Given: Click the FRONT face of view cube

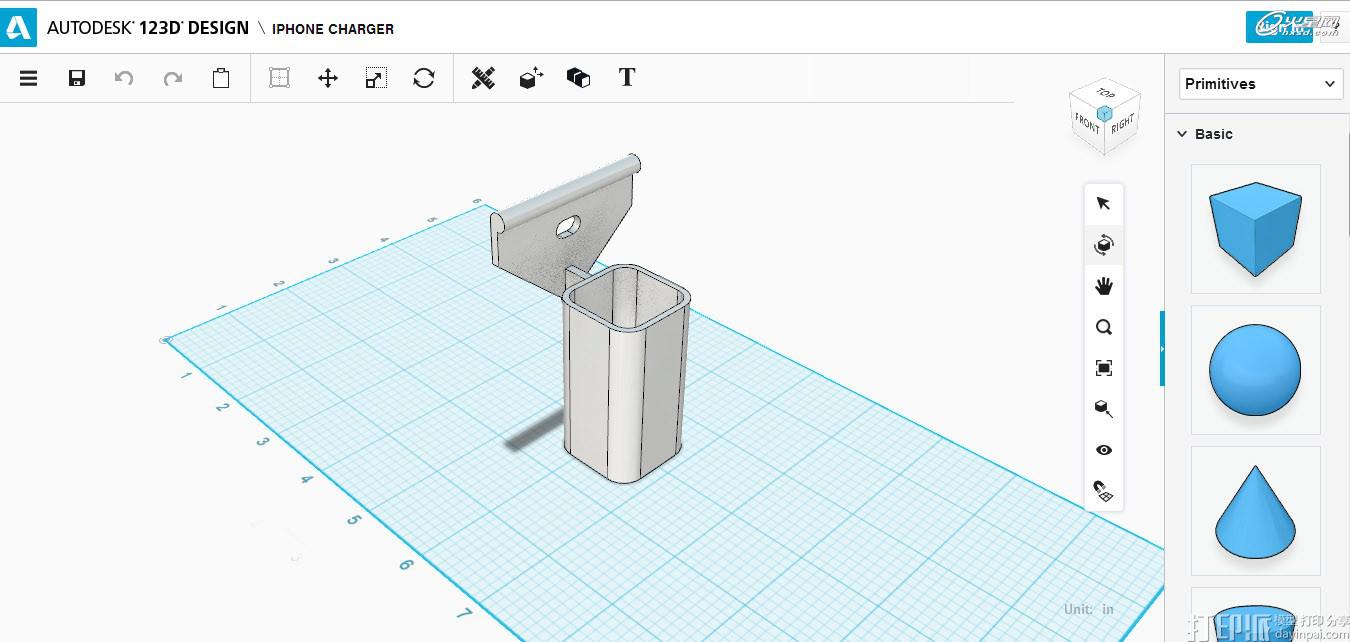Looking at the screenshot, I should 1087,124.
